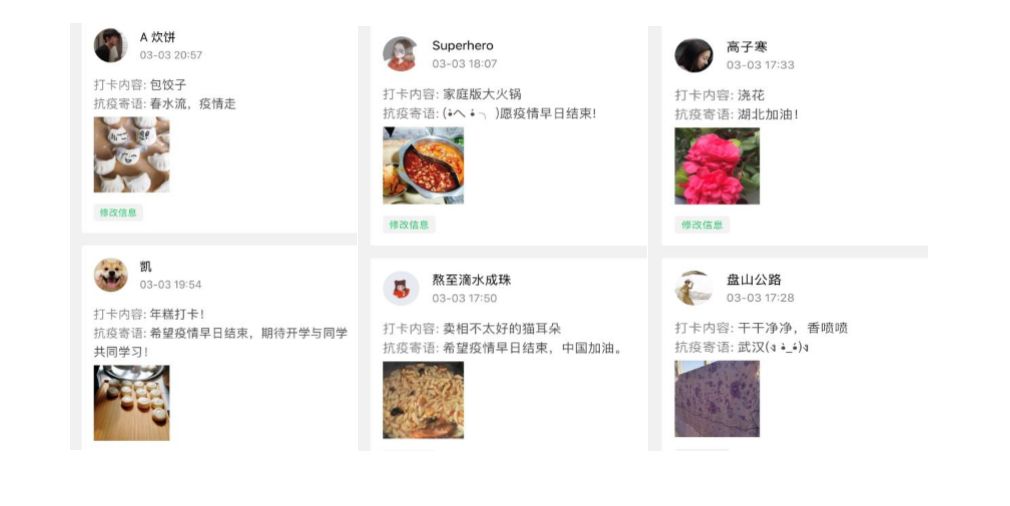Click A 炊饼's profile avatar
Screen dimensions: 1010x506
tap(111, 45)
